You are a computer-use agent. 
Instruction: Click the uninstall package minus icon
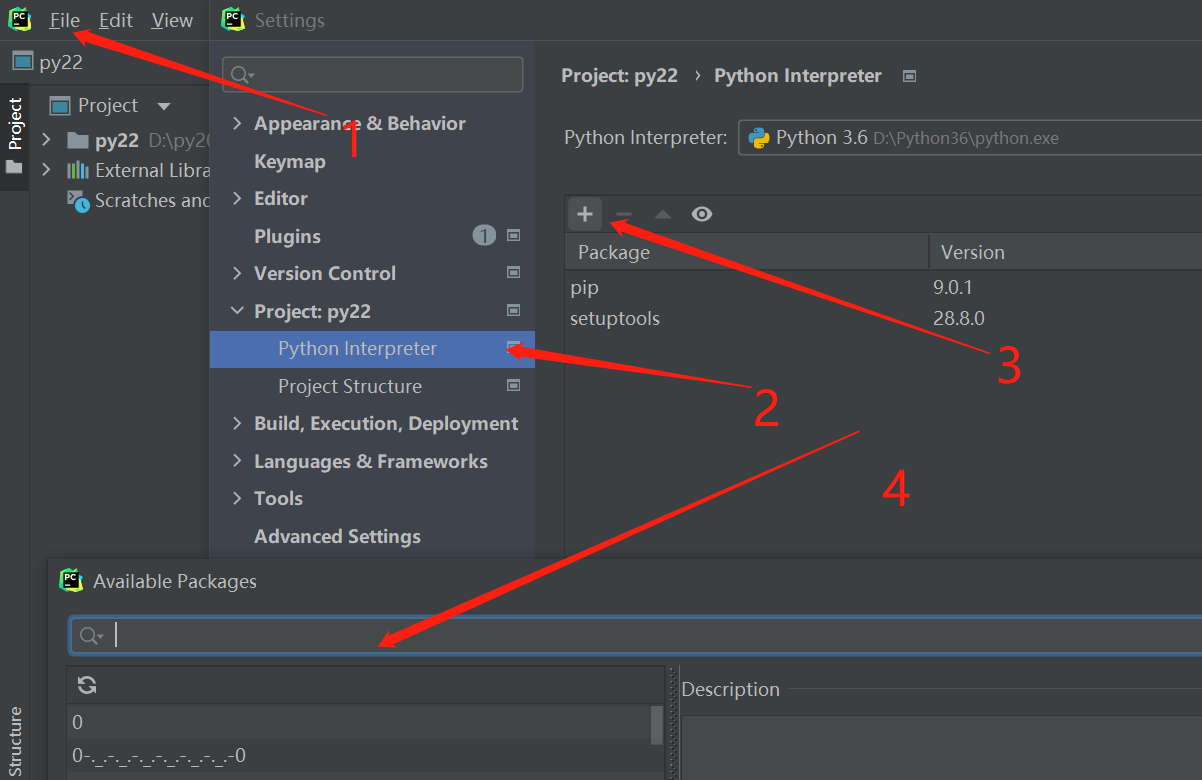tap(623, 214)
